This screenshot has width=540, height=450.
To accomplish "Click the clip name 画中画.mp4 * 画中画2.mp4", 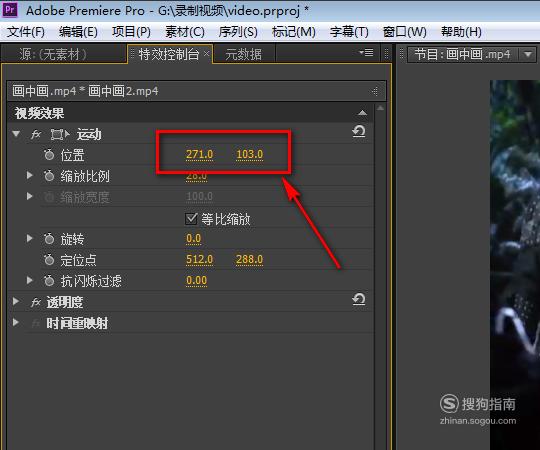I will click(x=85, y=91).
